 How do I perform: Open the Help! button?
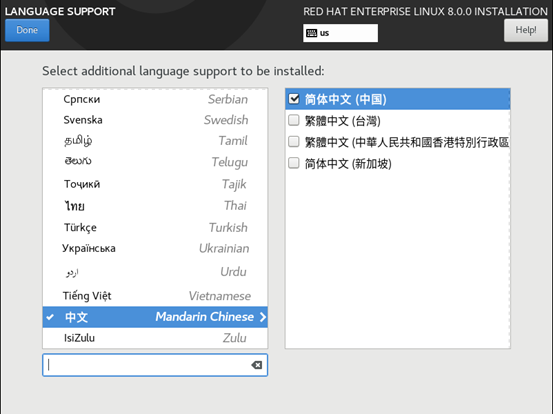[x=525, y=30]
